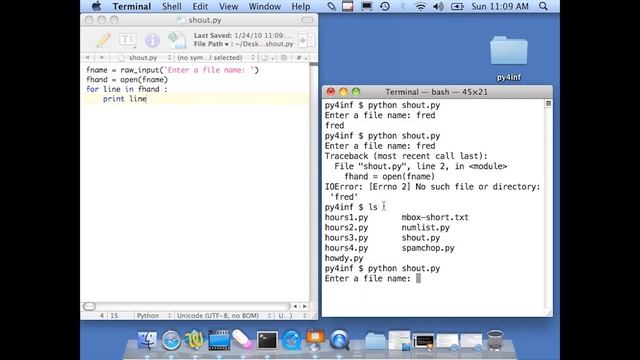Open Finder from the Dock
The image size is (640, 360).
pos(147,340)
